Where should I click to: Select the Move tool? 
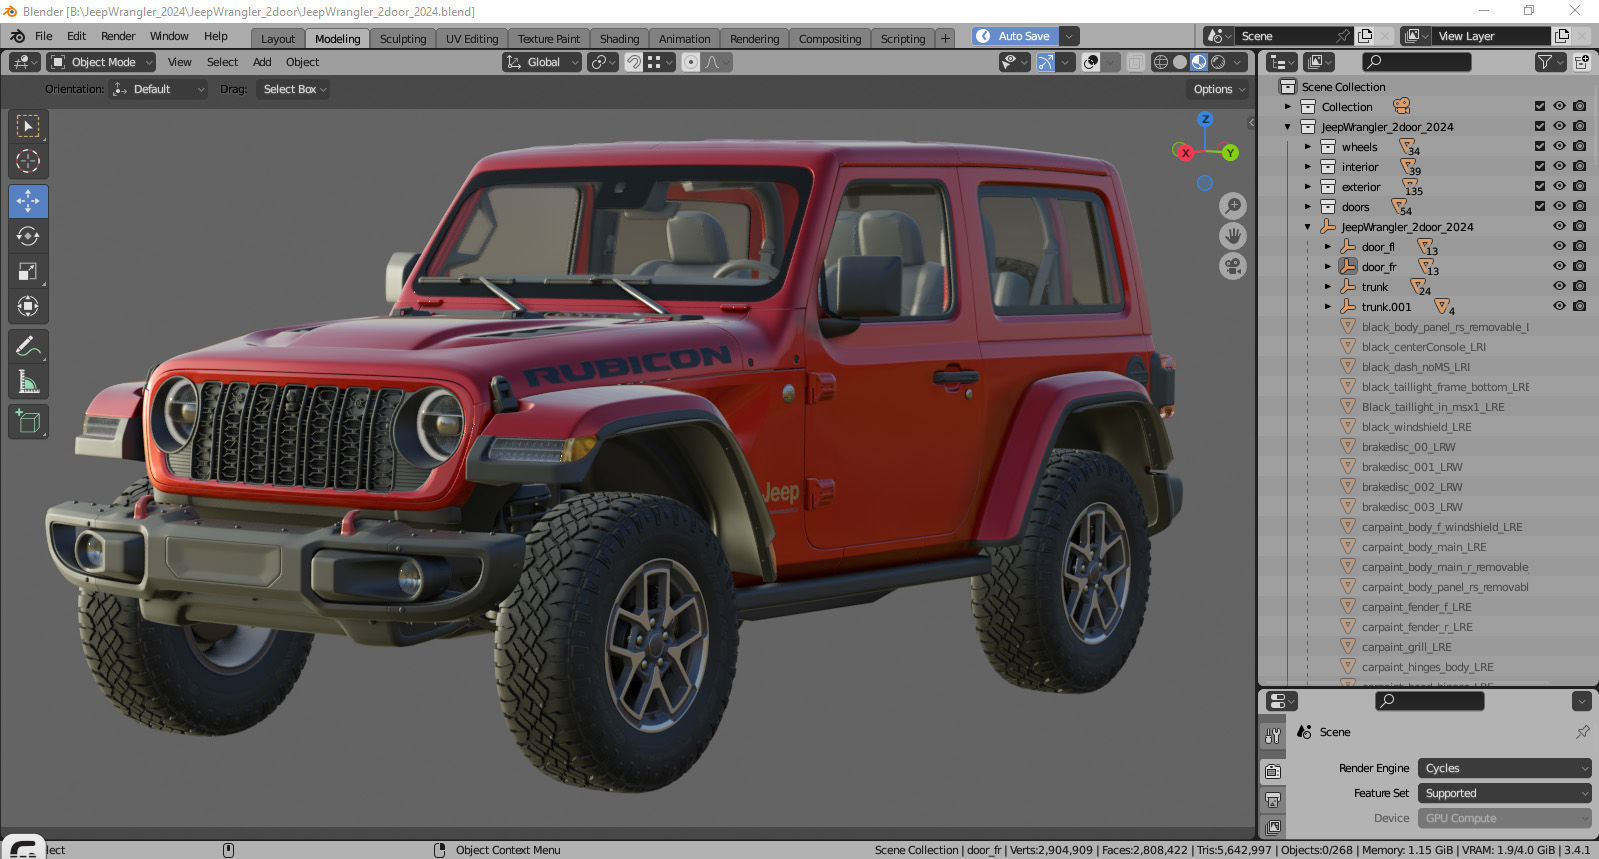[x=28, y=201]
